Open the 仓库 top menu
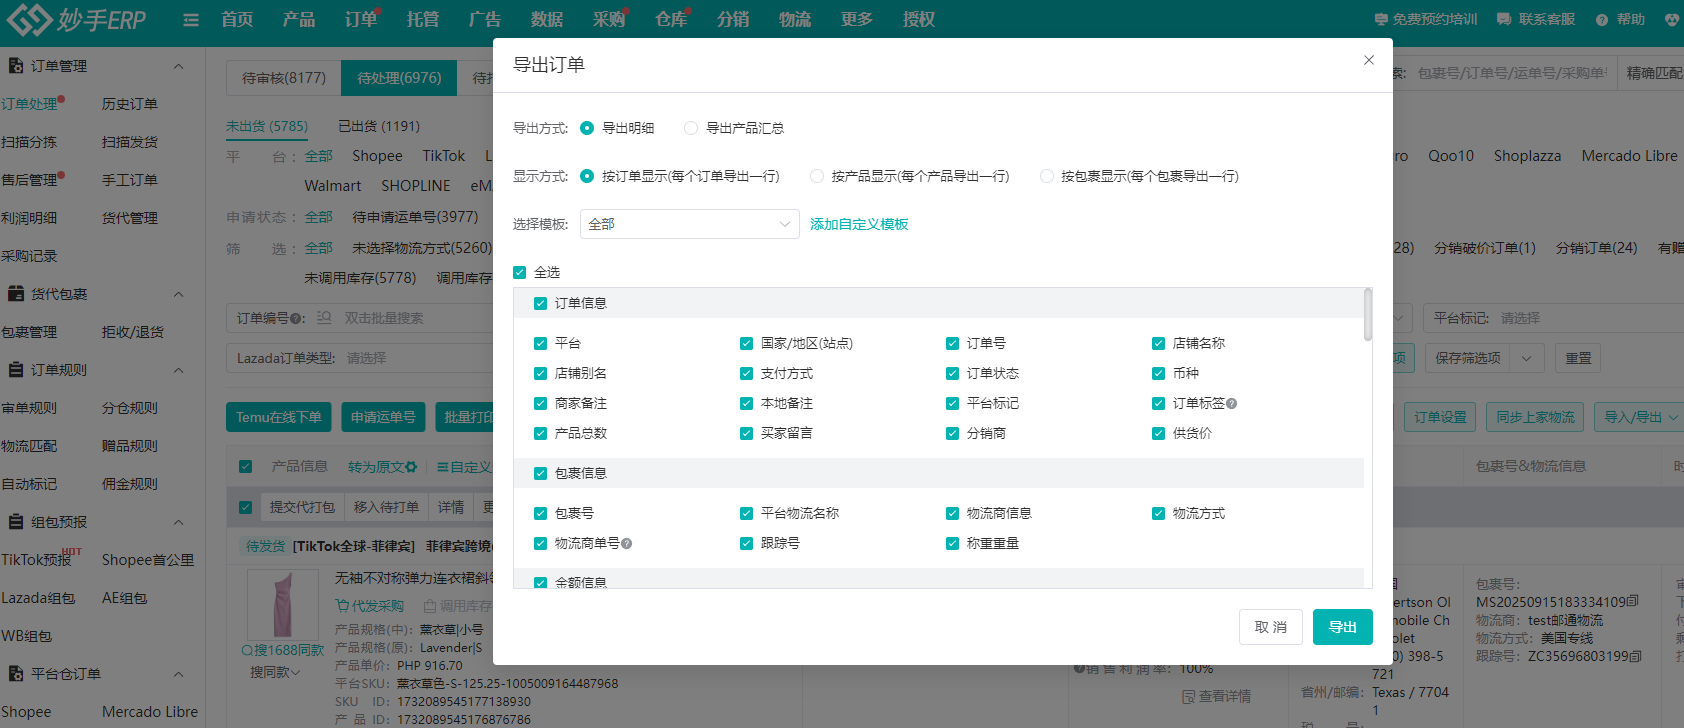This screenshot has width=1684, height=728. [x=670, y=20]
